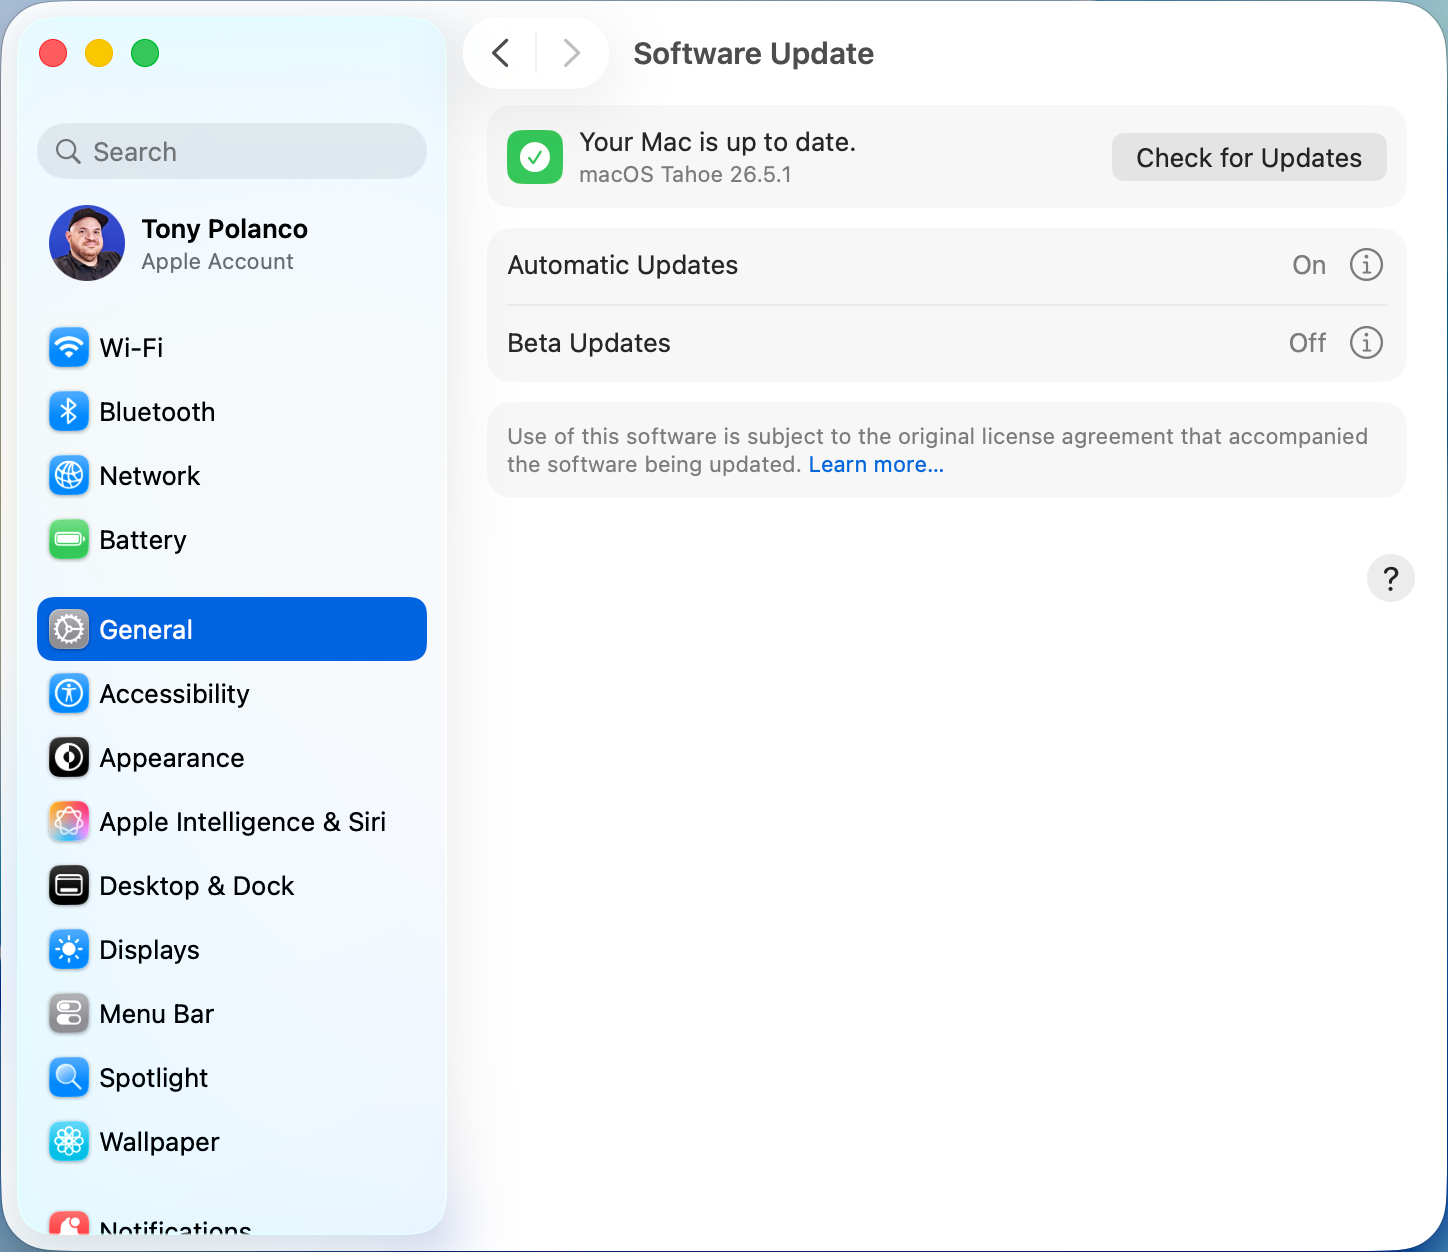The image size is (1448, 1252).
Task: Click Check for Updates button
Action: pos(1249,157)
